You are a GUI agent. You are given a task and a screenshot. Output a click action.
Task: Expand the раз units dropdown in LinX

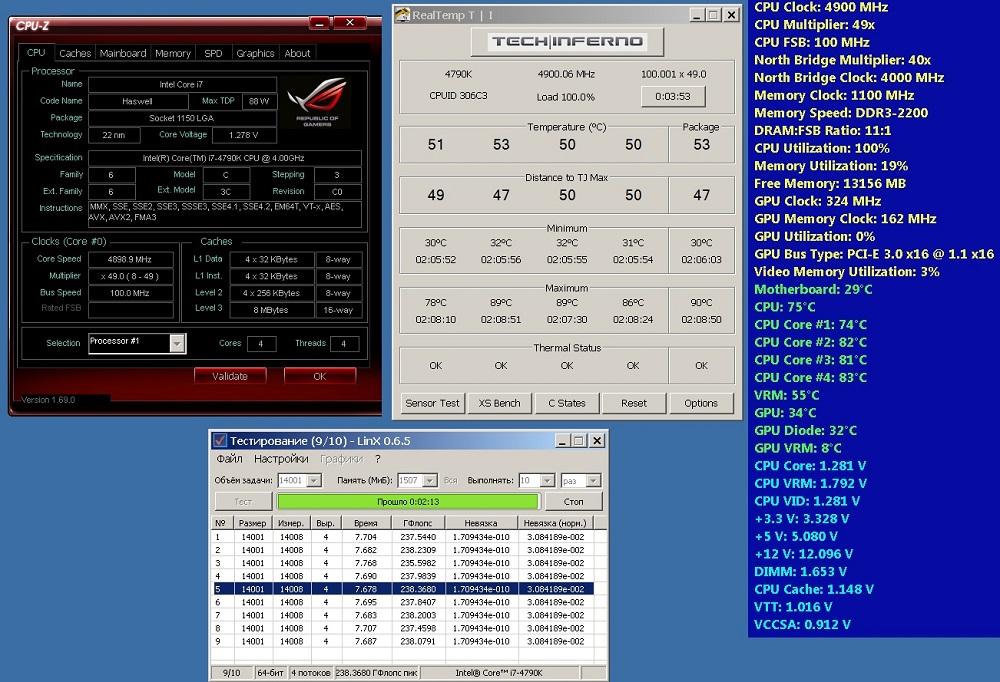(593, 480)
